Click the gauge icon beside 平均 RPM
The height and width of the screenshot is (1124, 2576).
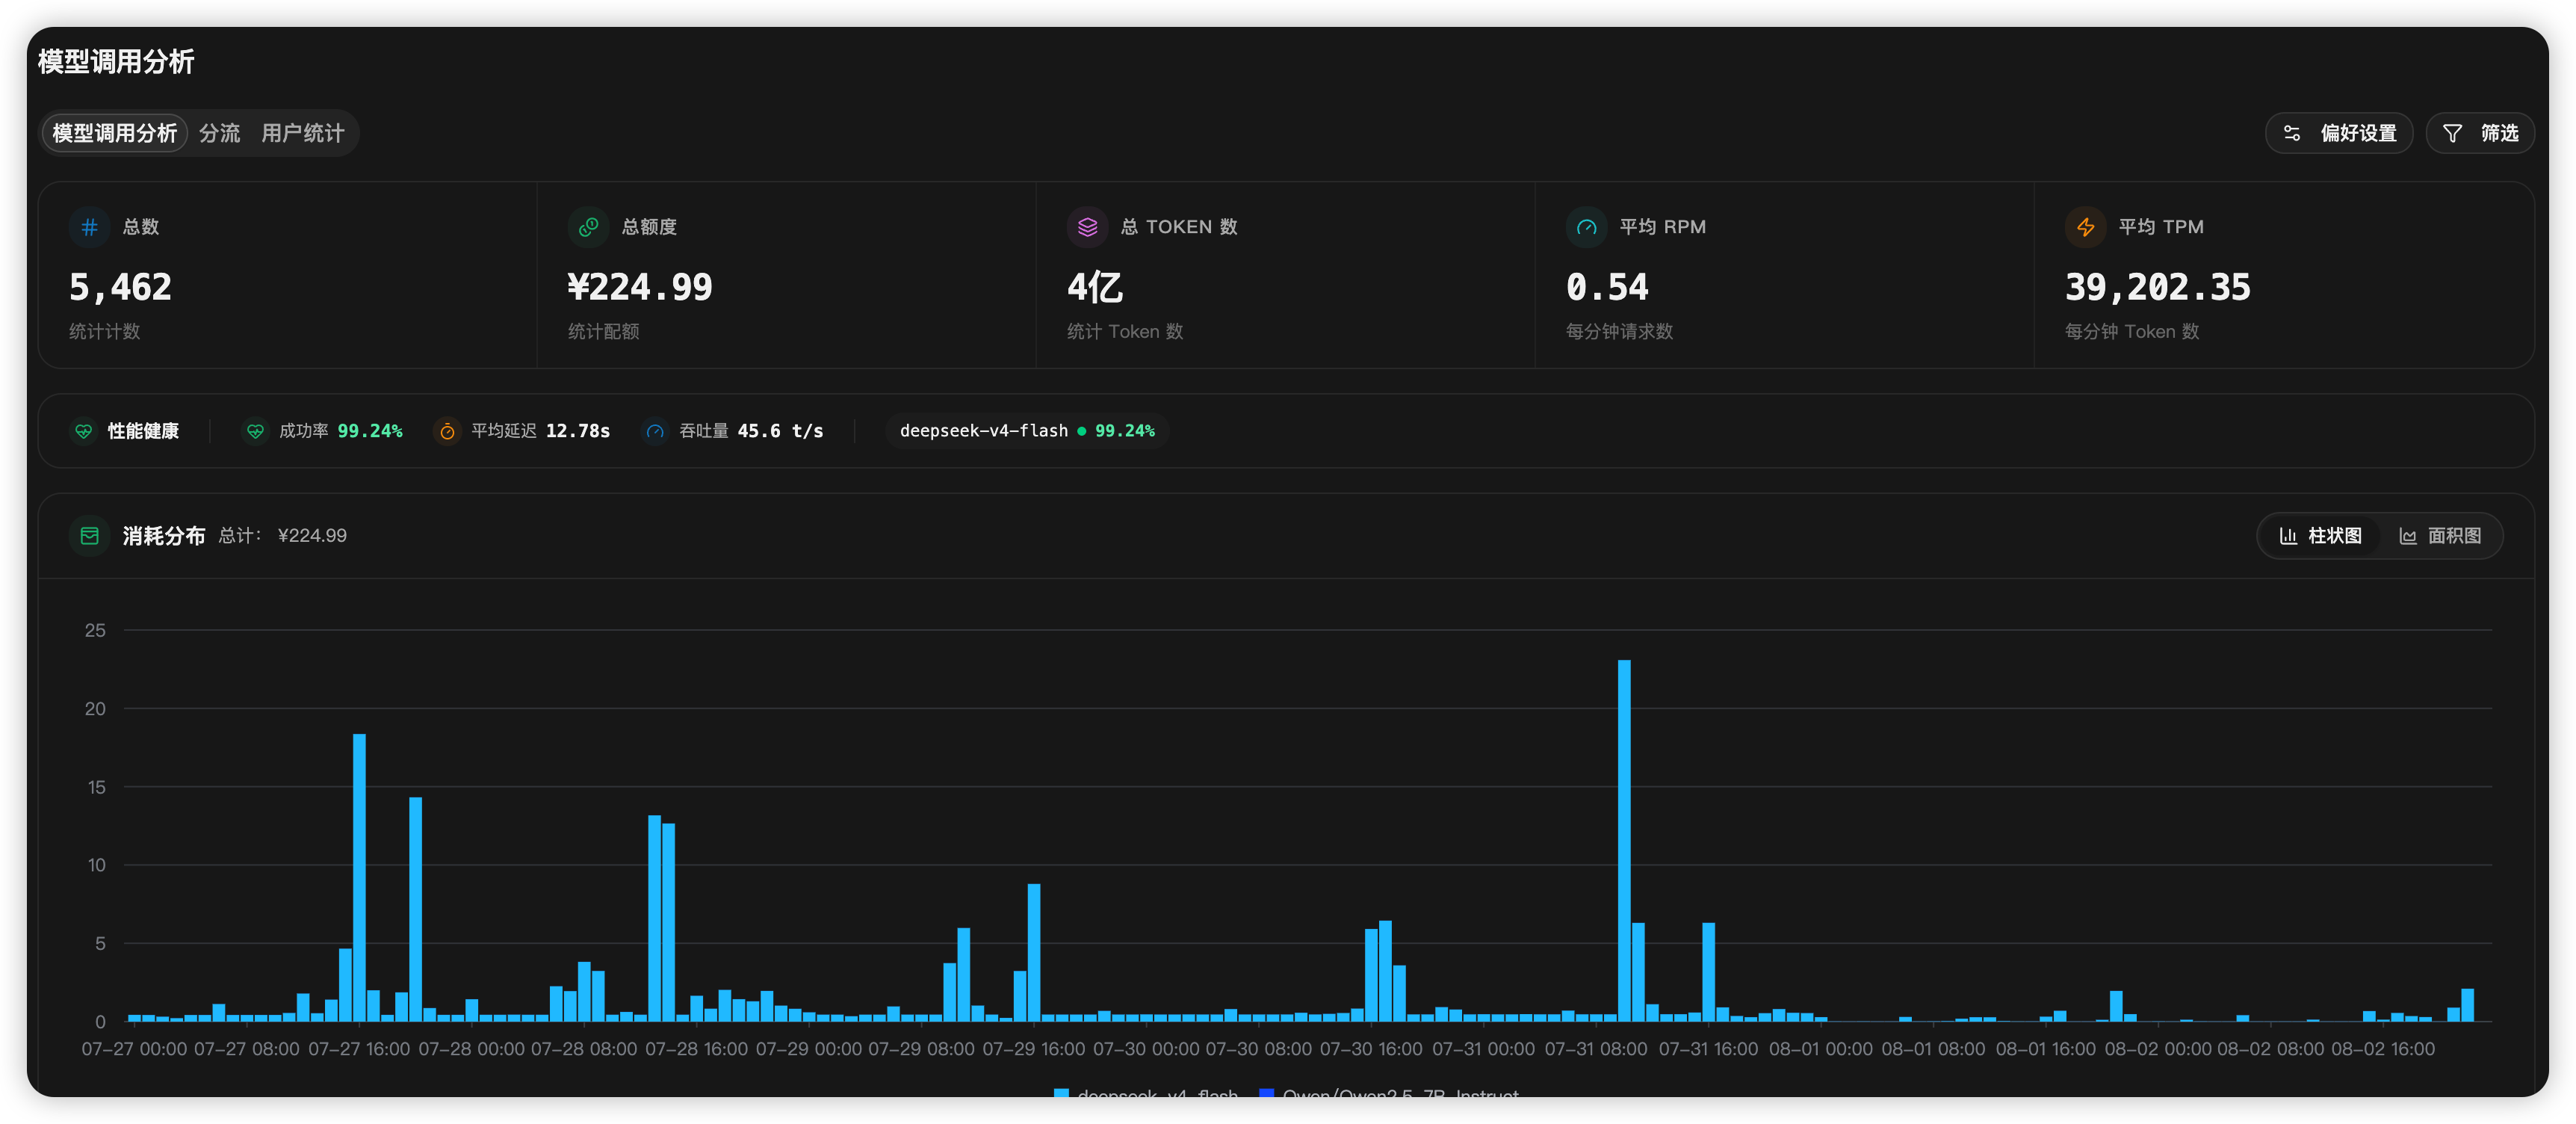pos(1586,227)
